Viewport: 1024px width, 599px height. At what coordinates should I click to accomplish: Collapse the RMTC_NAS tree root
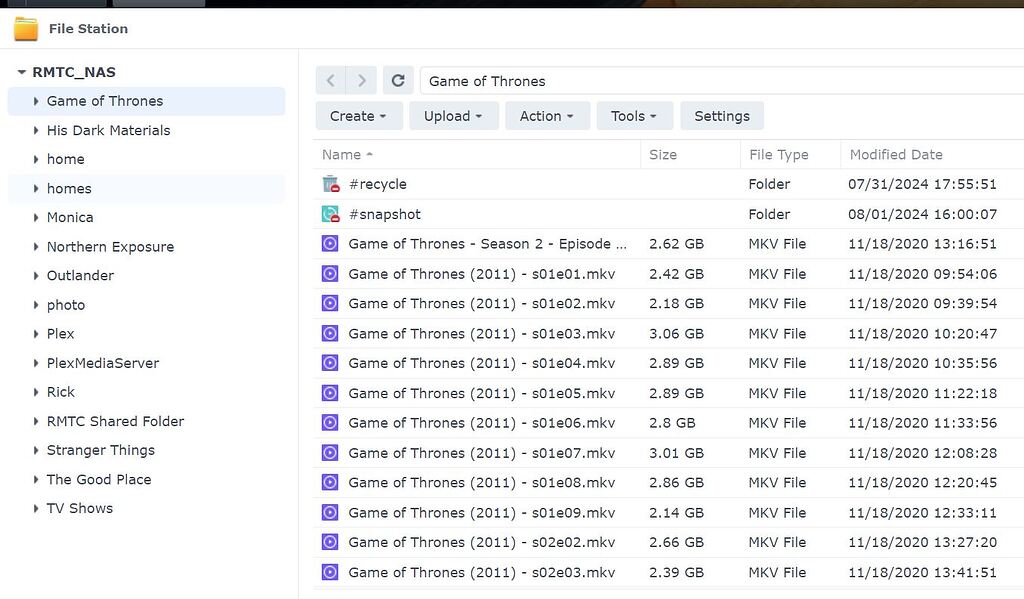tap(22, 72)
